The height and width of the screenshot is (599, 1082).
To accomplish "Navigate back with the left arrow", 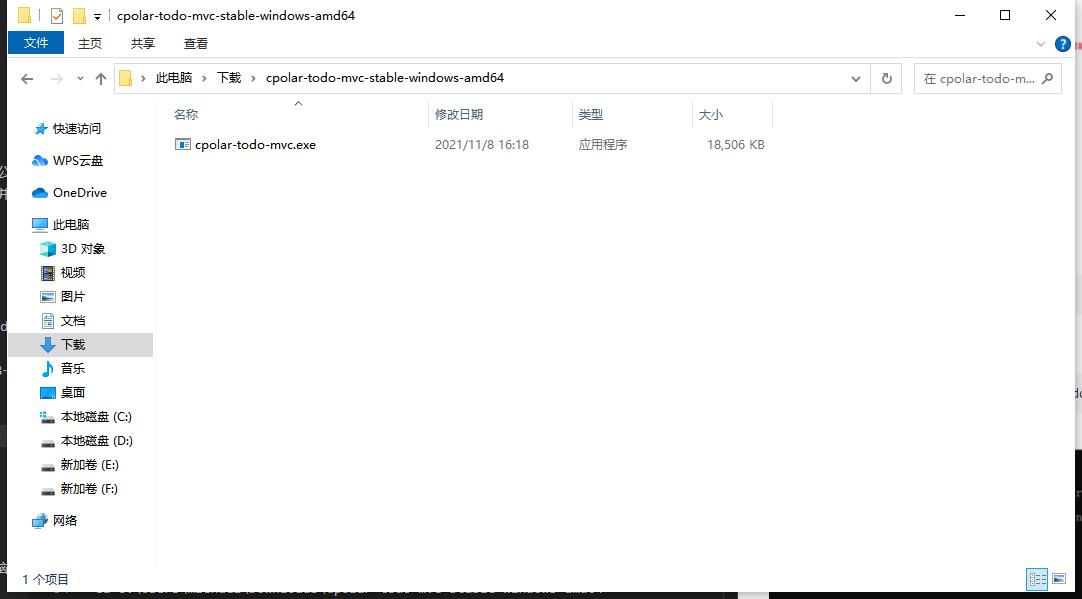I will coord(27,79).
